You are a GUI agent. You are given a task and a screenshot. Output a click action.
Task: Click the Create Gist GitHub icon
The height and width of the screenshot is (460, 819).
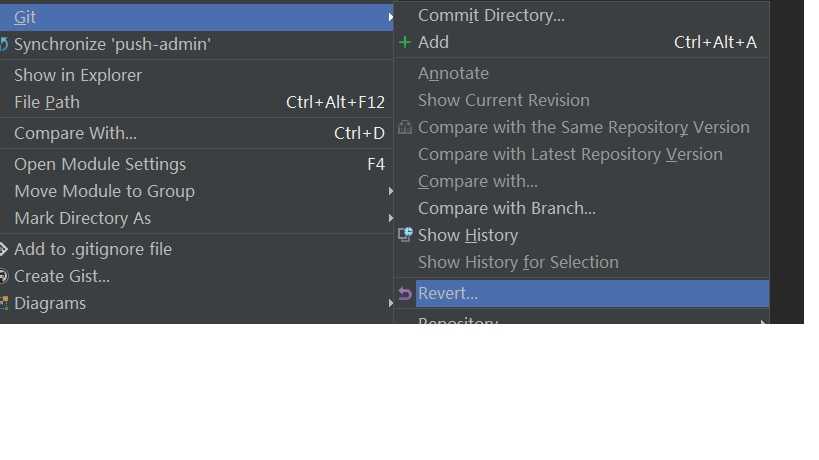point(4,277)
